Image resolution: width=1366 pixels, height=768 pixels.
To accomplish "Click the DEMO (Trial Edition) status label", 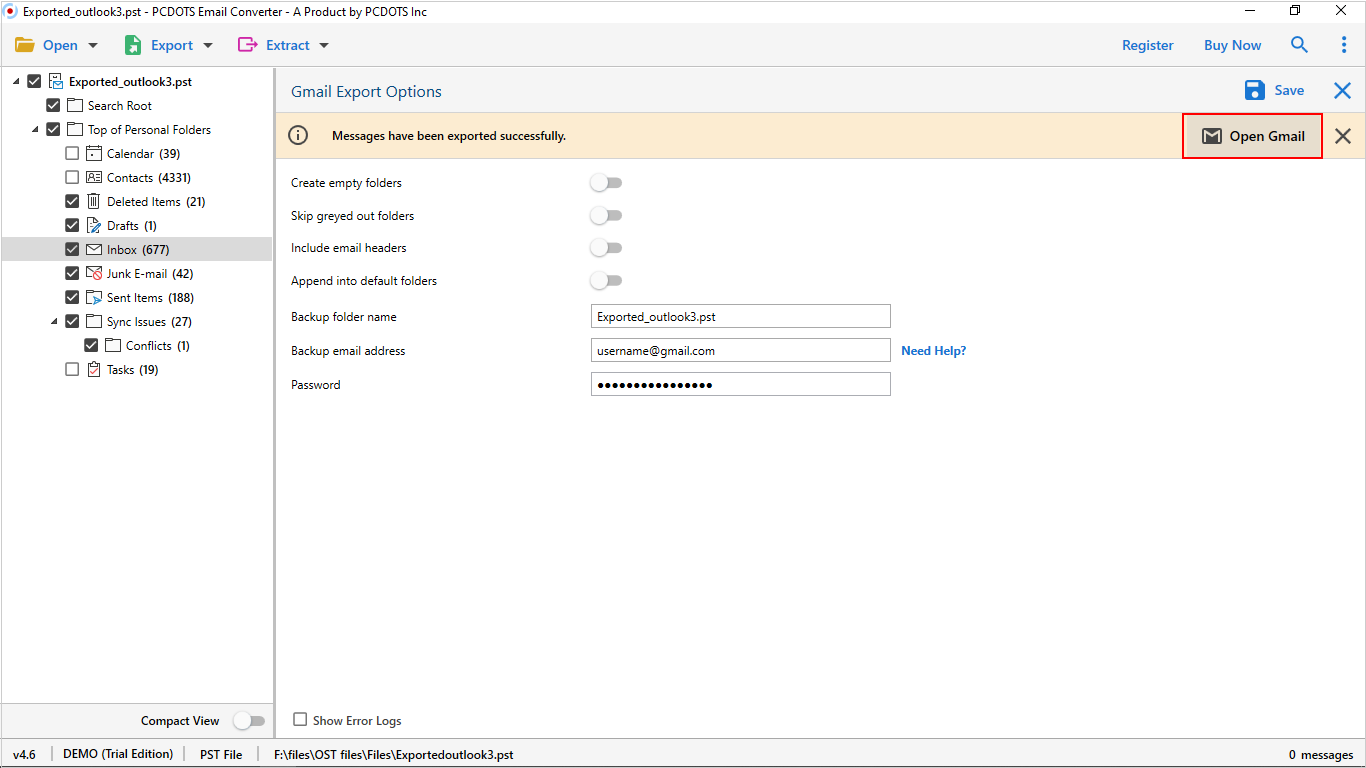I will click(x=118, y=754).
